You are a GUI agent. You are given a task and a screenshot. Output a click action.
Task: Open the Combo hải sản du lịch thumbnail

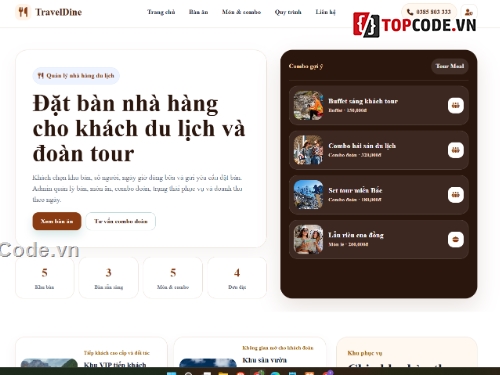308,150
